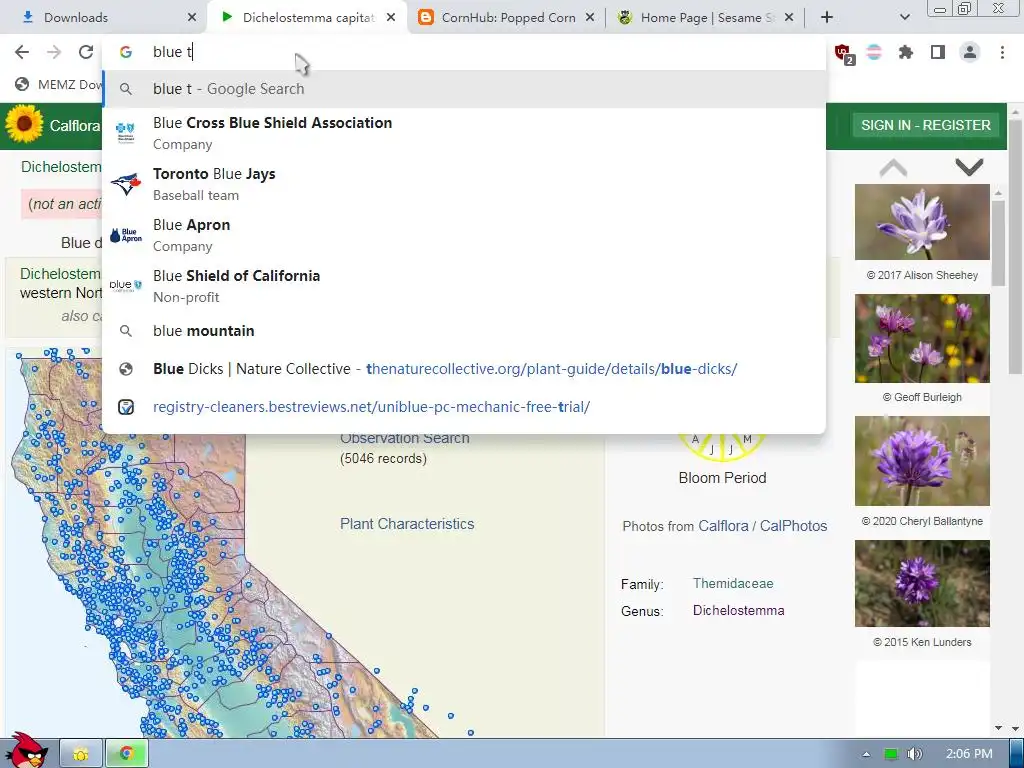Open Blue Dicks Nature Collective suggestion
The width and height of the screenshot is (1024, 768).
[x=464, y=369]
